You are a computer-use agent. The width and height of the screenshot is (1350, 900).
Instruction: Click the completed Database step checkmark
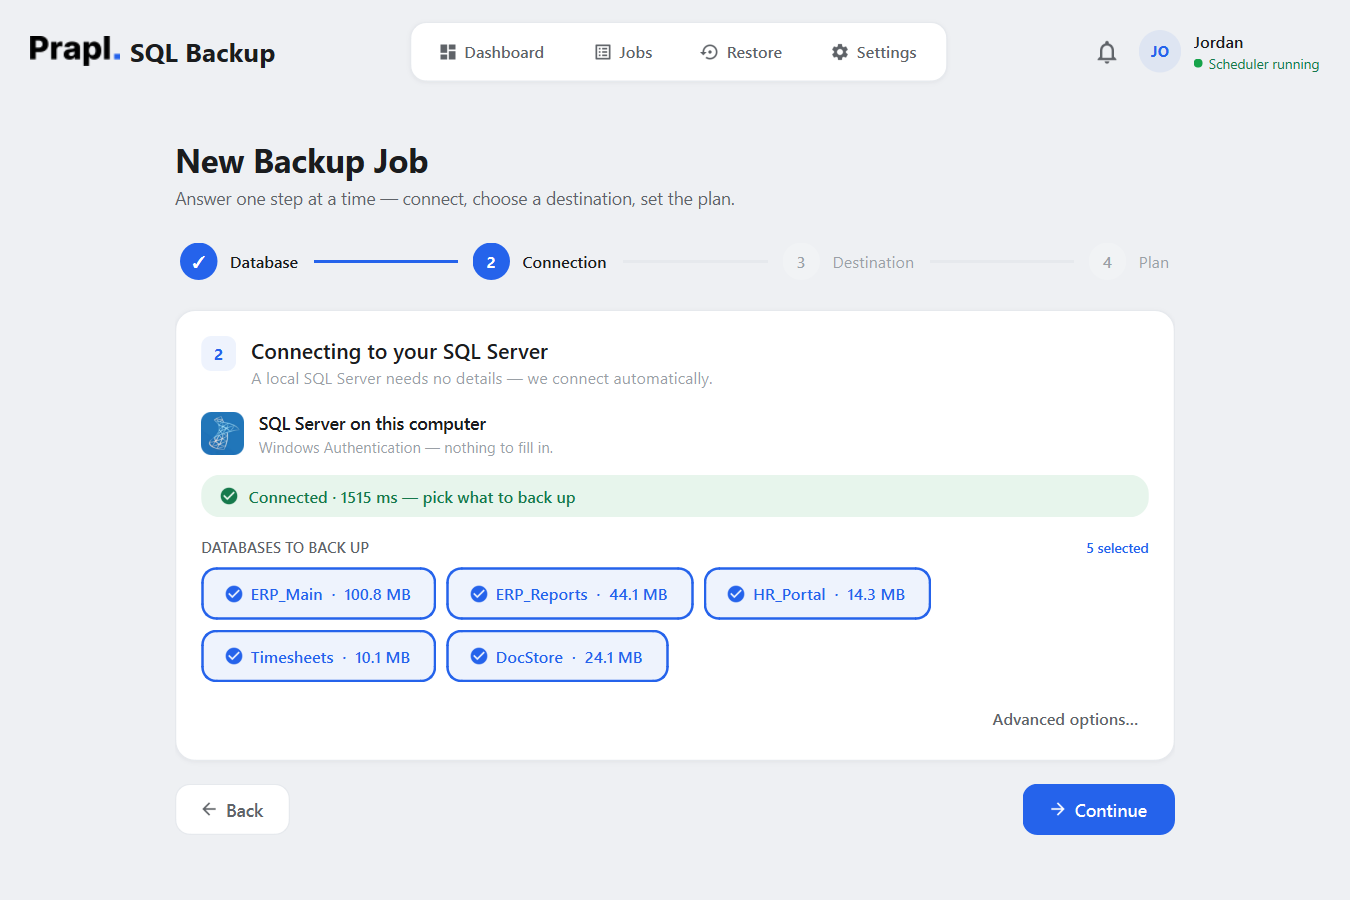(x=198, y=262)
